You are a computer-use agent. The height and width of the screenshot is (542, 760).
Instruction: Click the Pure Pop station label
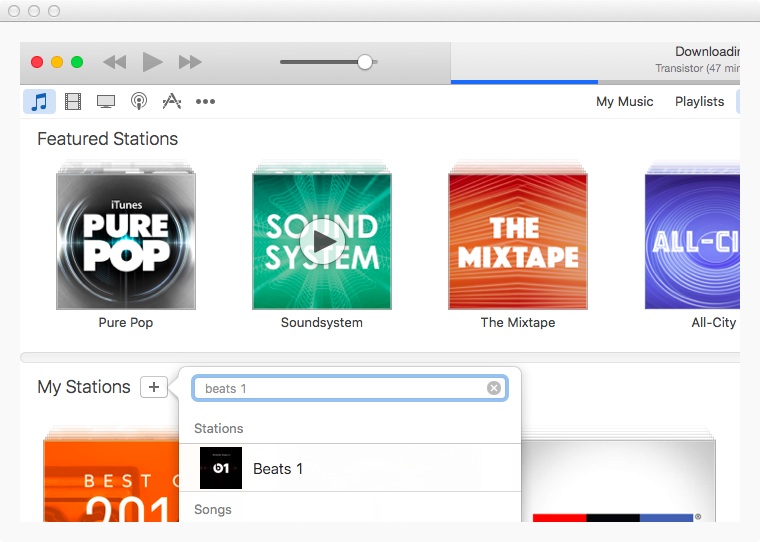click(x=126, y=322)
